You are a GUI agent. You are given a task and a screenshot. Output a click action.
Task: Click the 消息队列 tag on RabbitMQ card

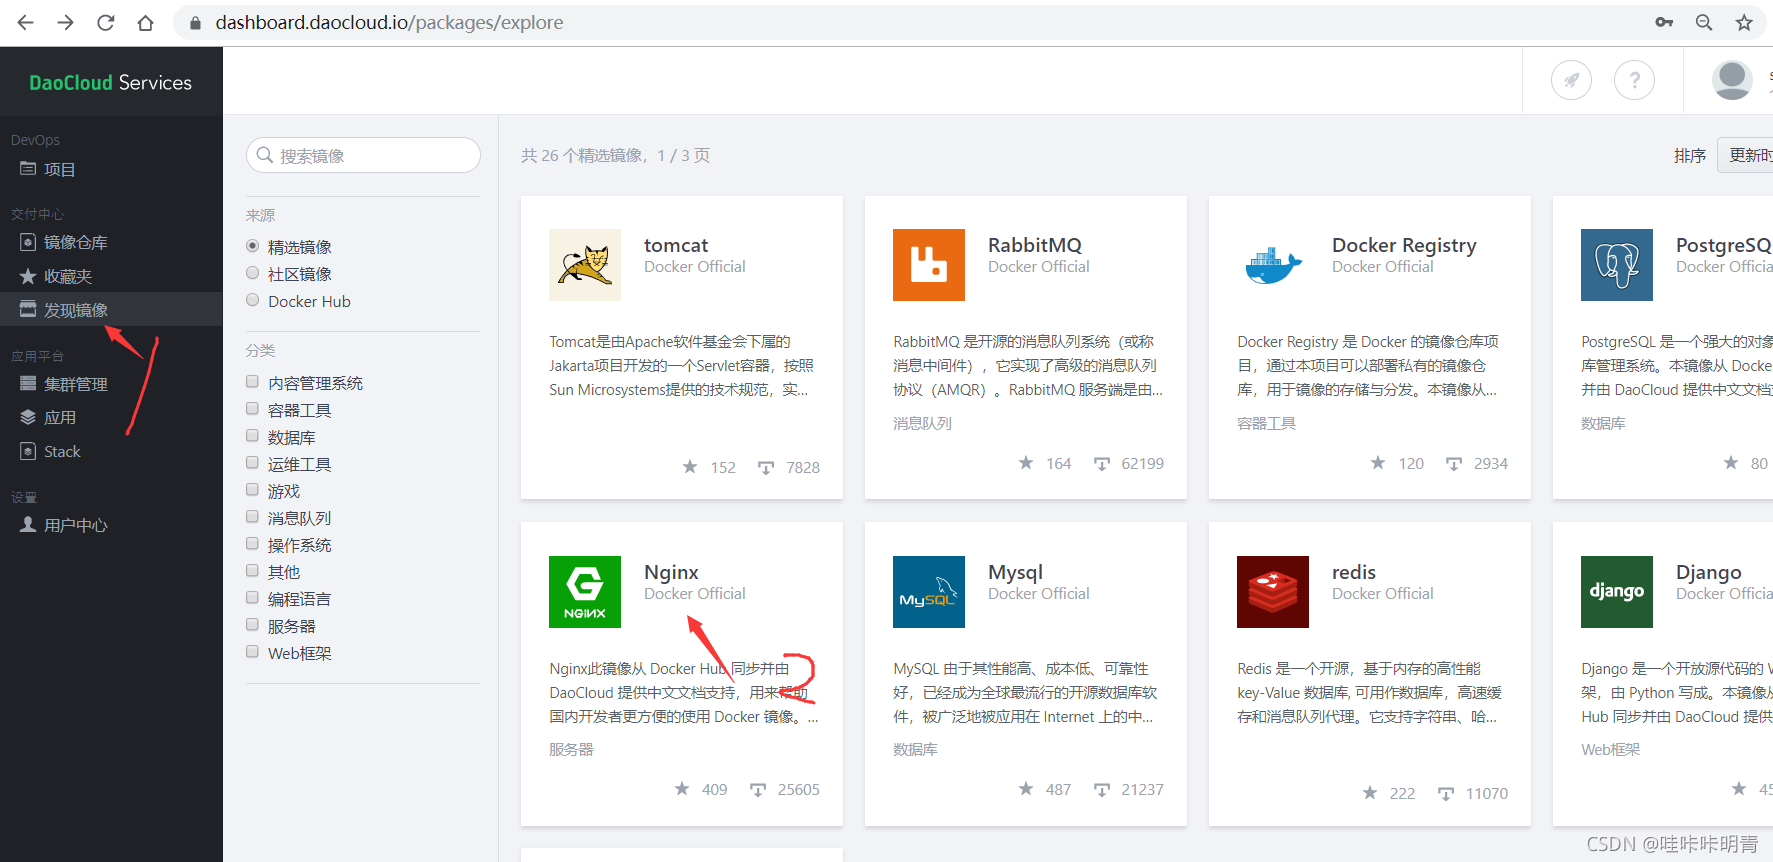pyautogui.click(x=922, y=423)
